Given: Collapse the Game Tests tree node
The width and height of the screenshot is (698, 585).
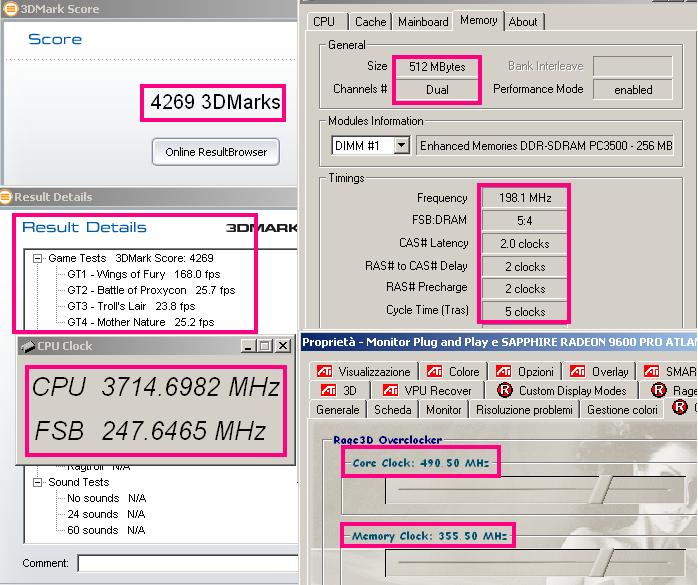Looking at the screenshot, I should click(x=37, y=258).
